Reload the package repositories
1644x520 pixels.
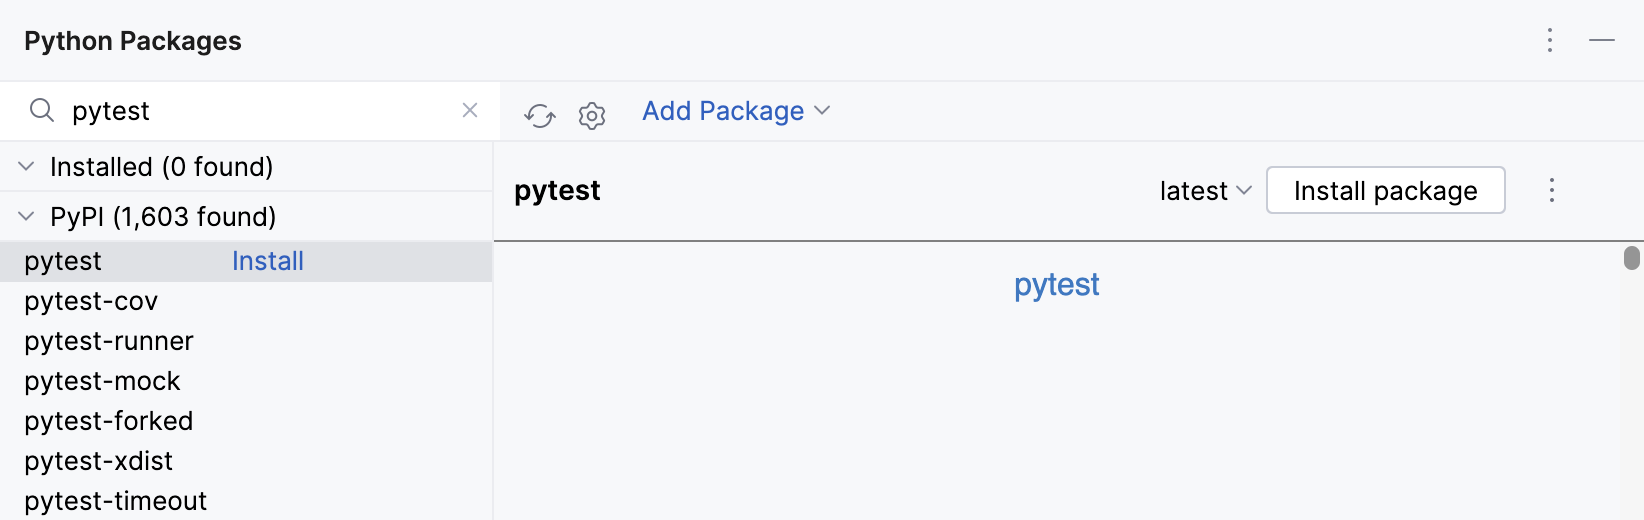coord(540,116)
